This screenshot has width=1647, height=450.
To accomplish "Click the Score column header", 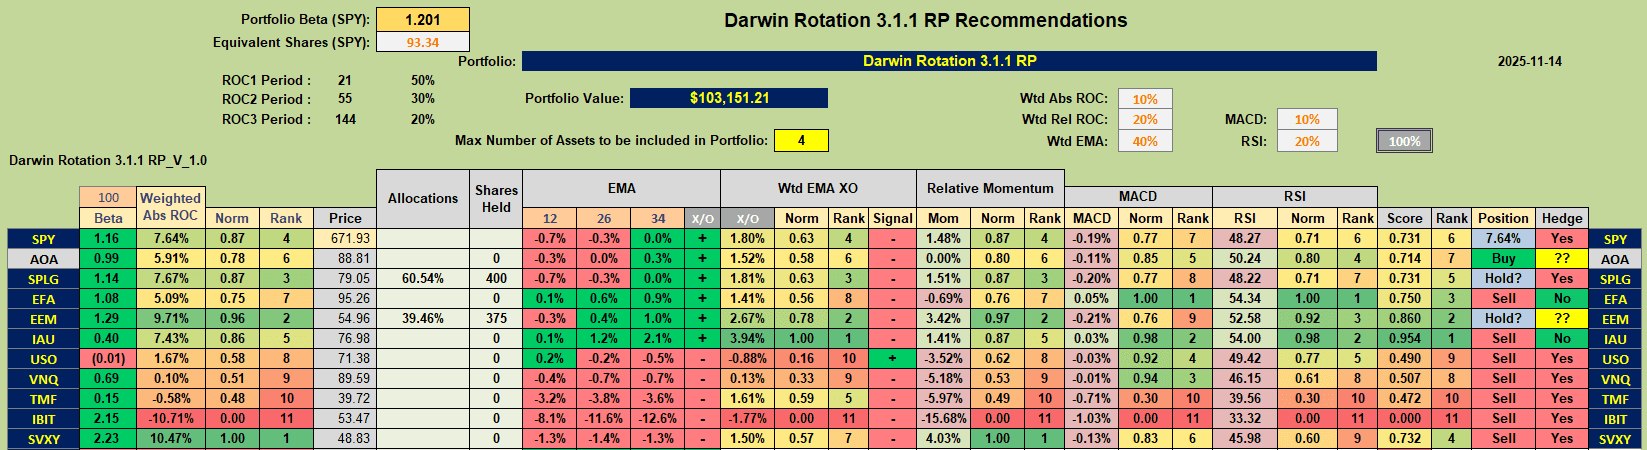I will [1405, 218].
